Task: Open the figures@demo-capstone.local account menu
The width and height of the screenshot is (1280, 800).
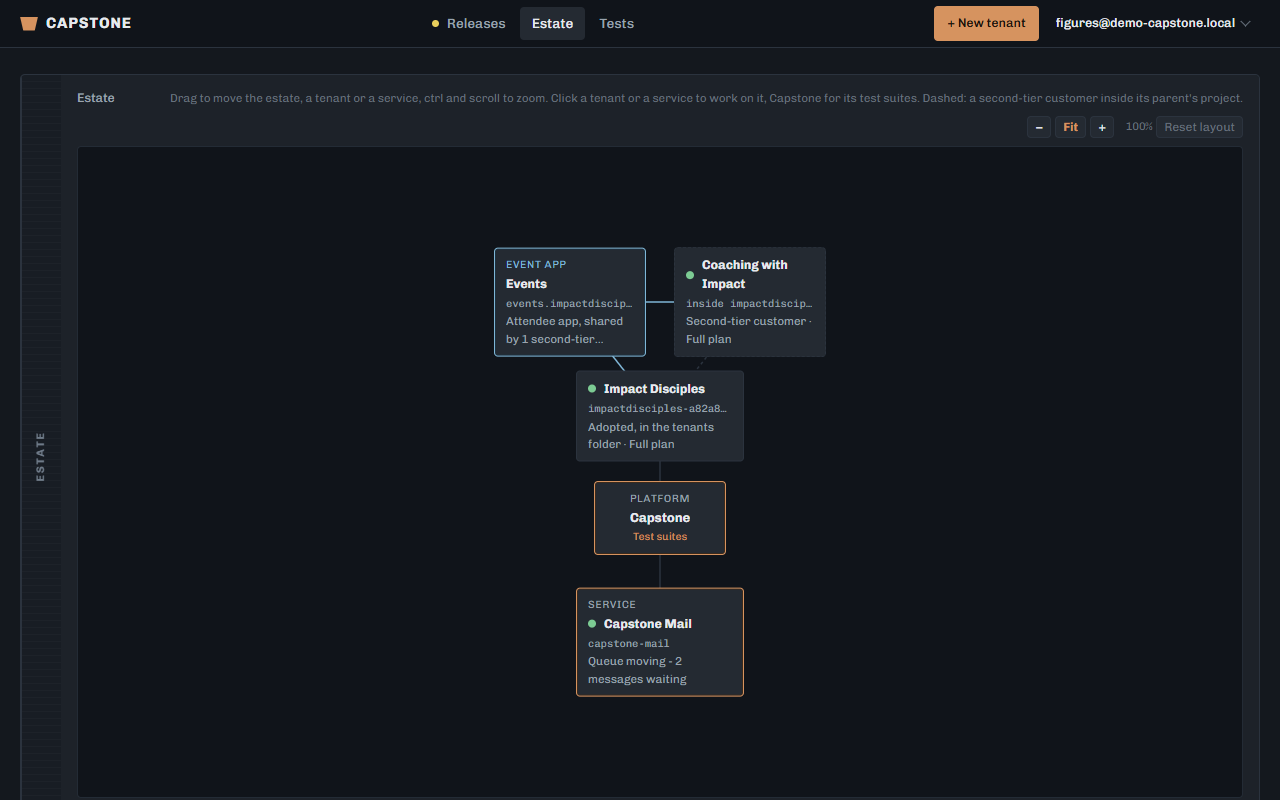Action: click(1153, 23)
